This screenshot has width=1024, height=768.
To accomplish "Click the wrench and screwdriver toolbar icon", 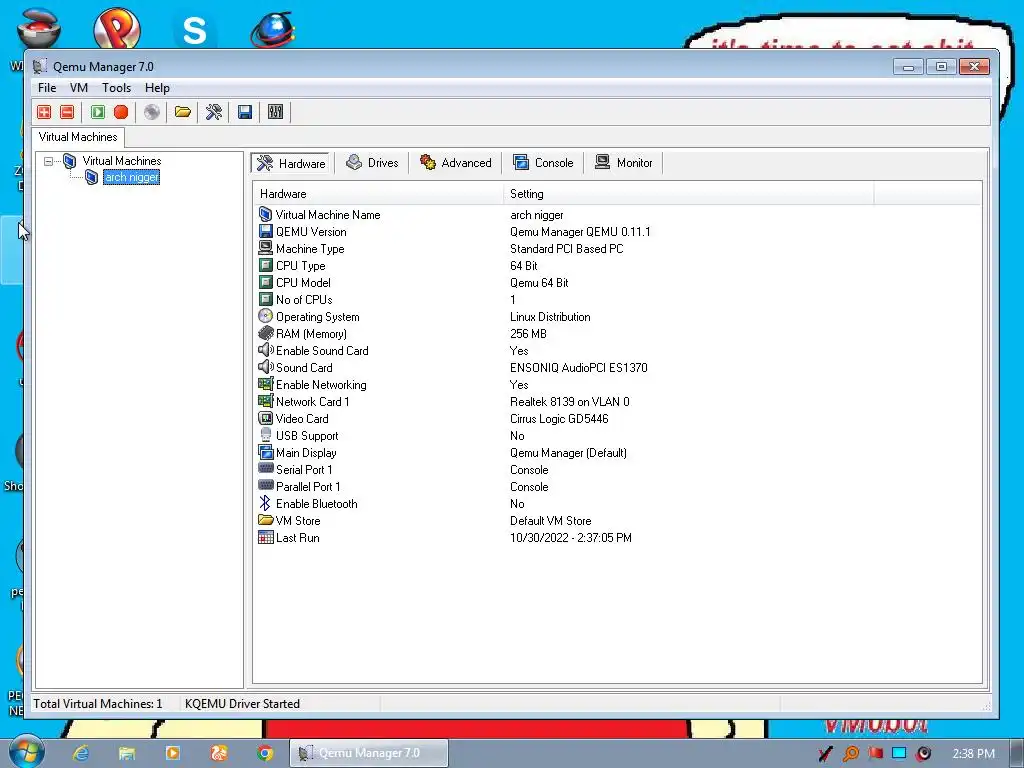I will pos(214,112).
